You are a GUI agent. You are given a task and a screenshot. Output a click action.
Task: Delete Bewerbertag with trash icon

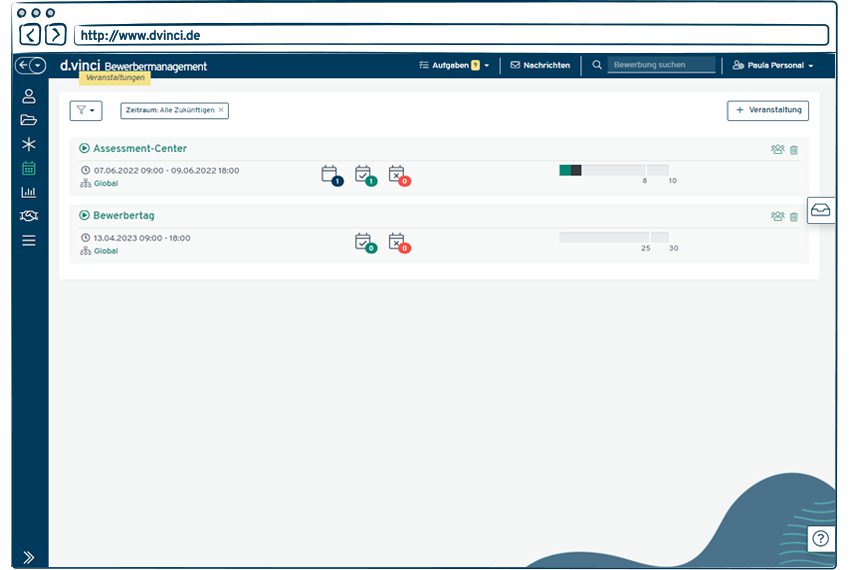(x=794, y=217)
